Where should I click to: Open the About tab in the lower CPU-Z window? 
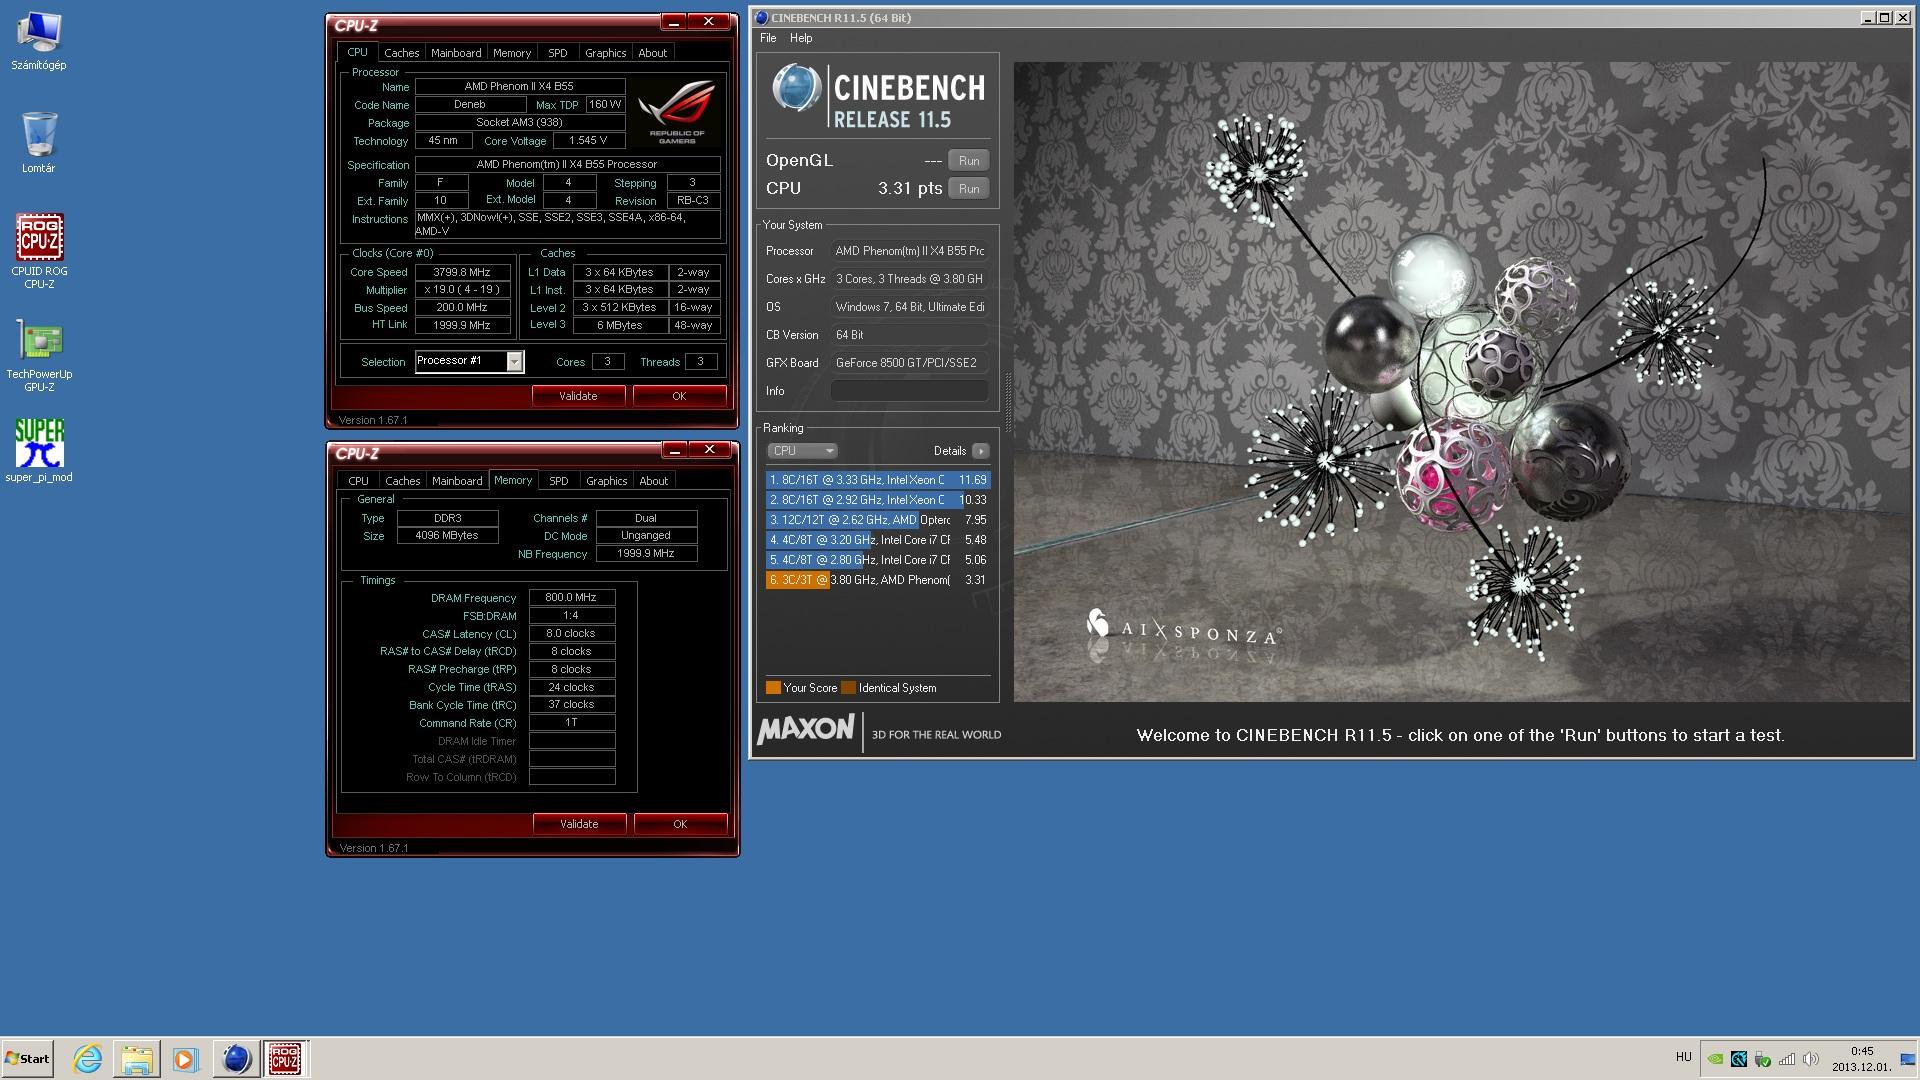point(654,481)
